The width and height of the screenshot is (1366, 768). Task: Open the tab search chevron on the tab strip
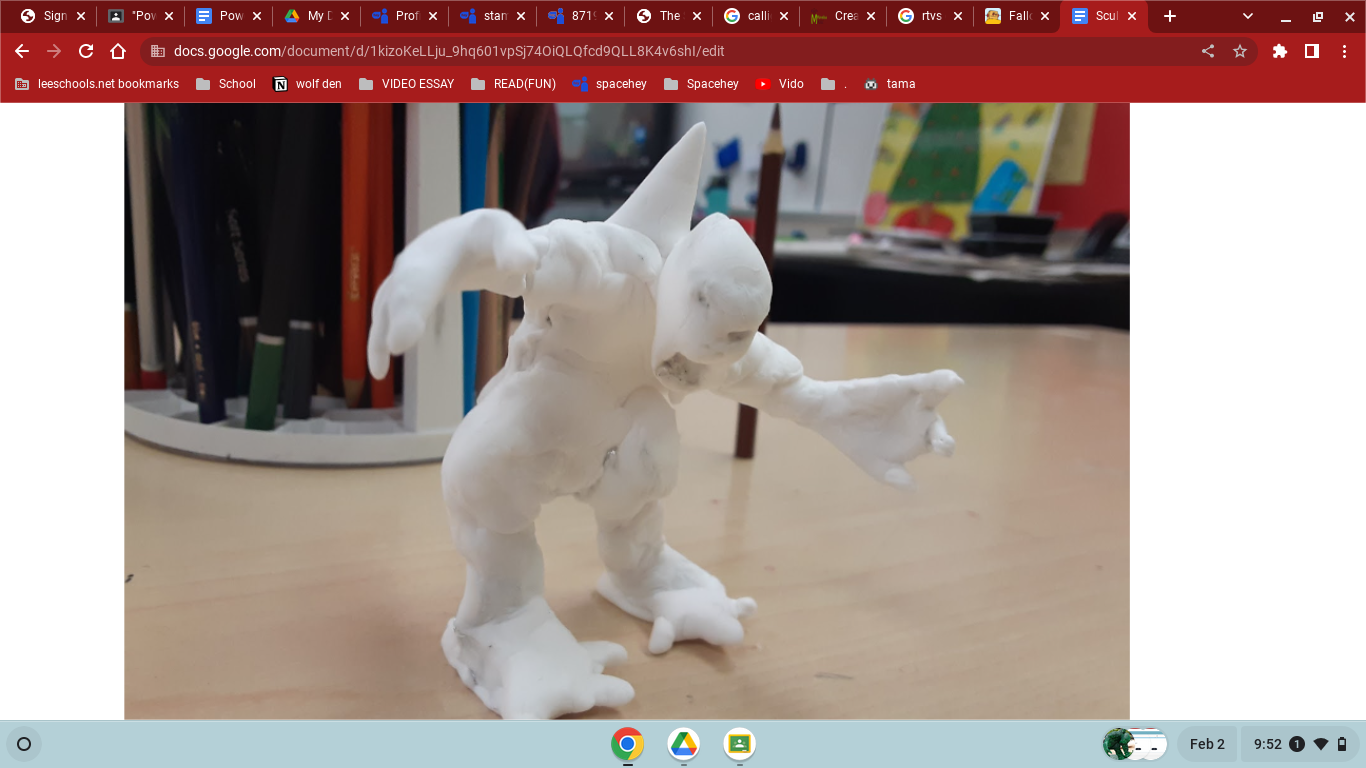click(1246, 16)
